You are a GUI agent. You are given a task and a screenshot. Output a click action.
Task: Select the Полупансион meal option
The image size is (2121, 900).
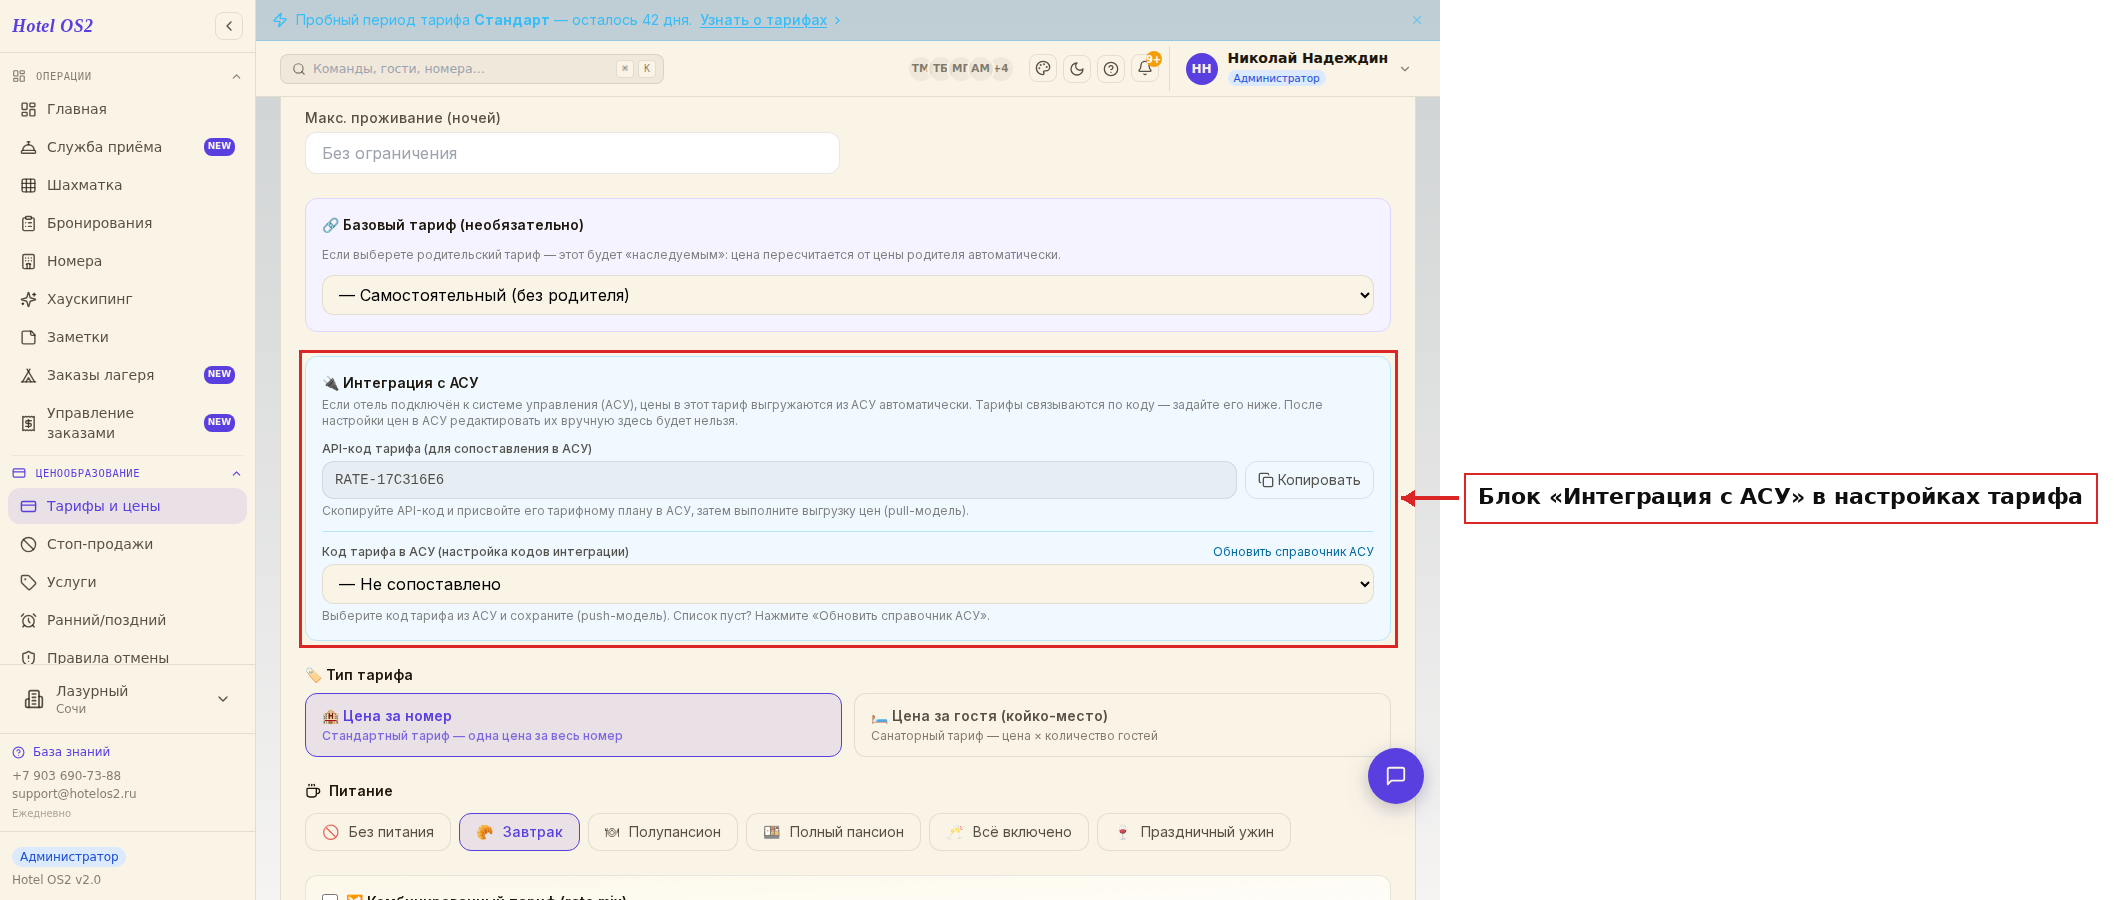(663, 832)
